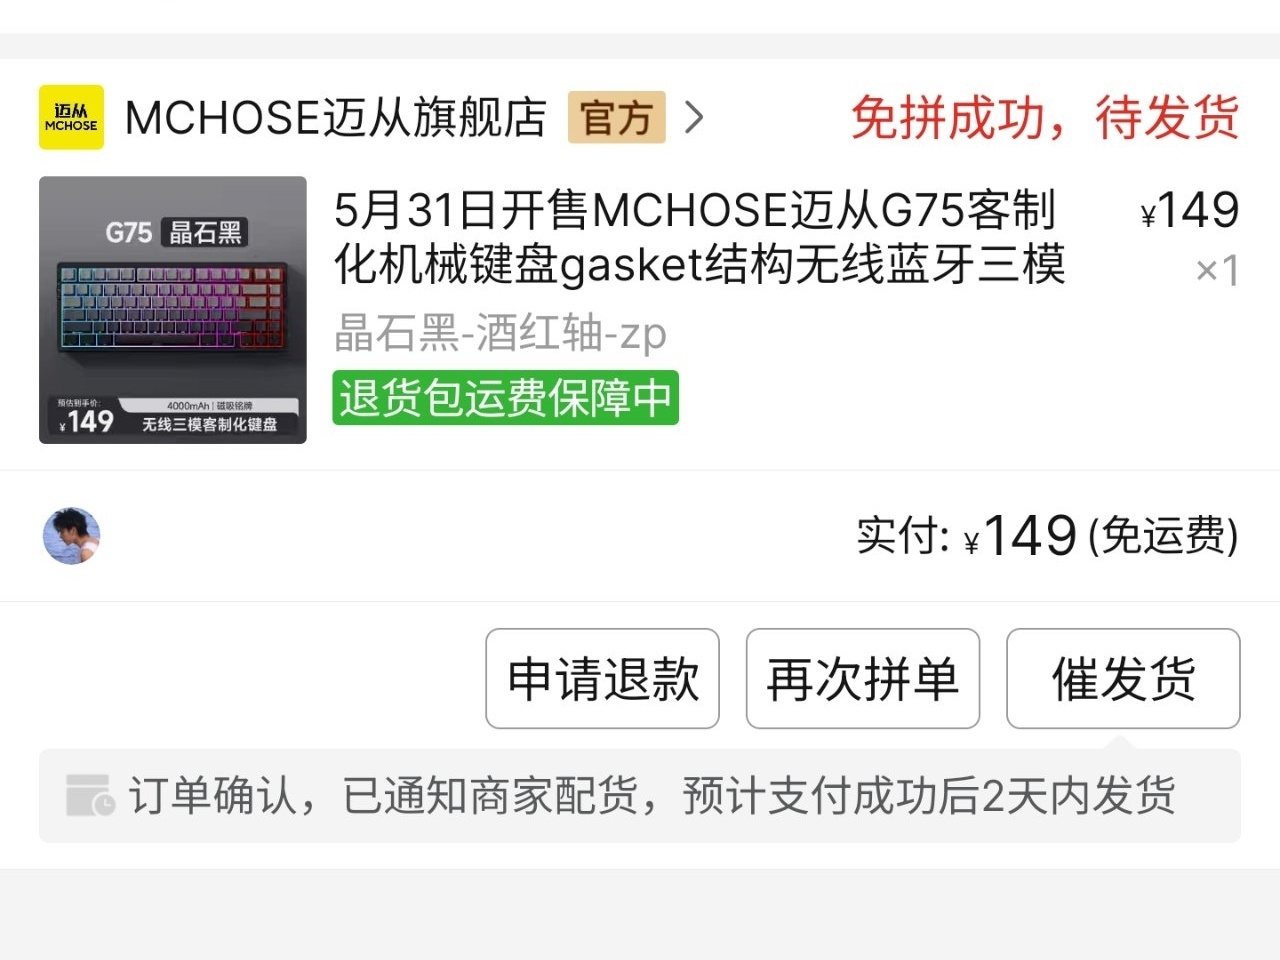Image resolution: width=1280 pixels, height=960 pixels.
Task: Tap the 晶石黑-酒红轴-zp variant text
Action: click(500, 332)
